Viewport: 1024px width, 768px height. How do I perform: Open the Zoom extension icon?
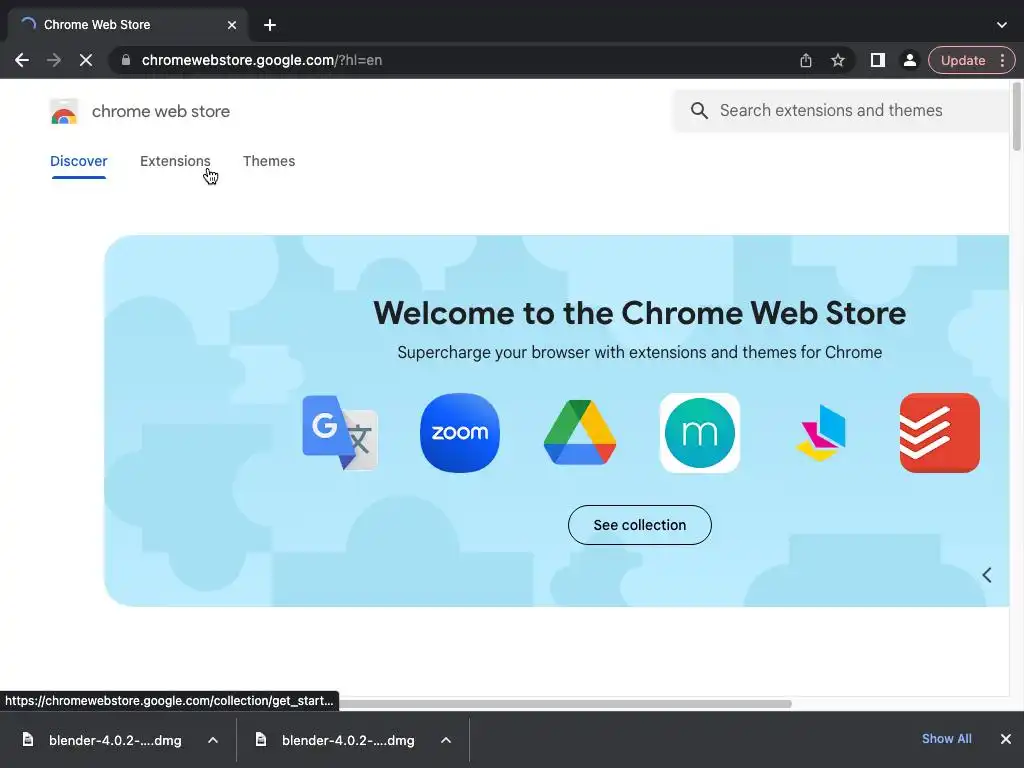(x=460, y=432)
